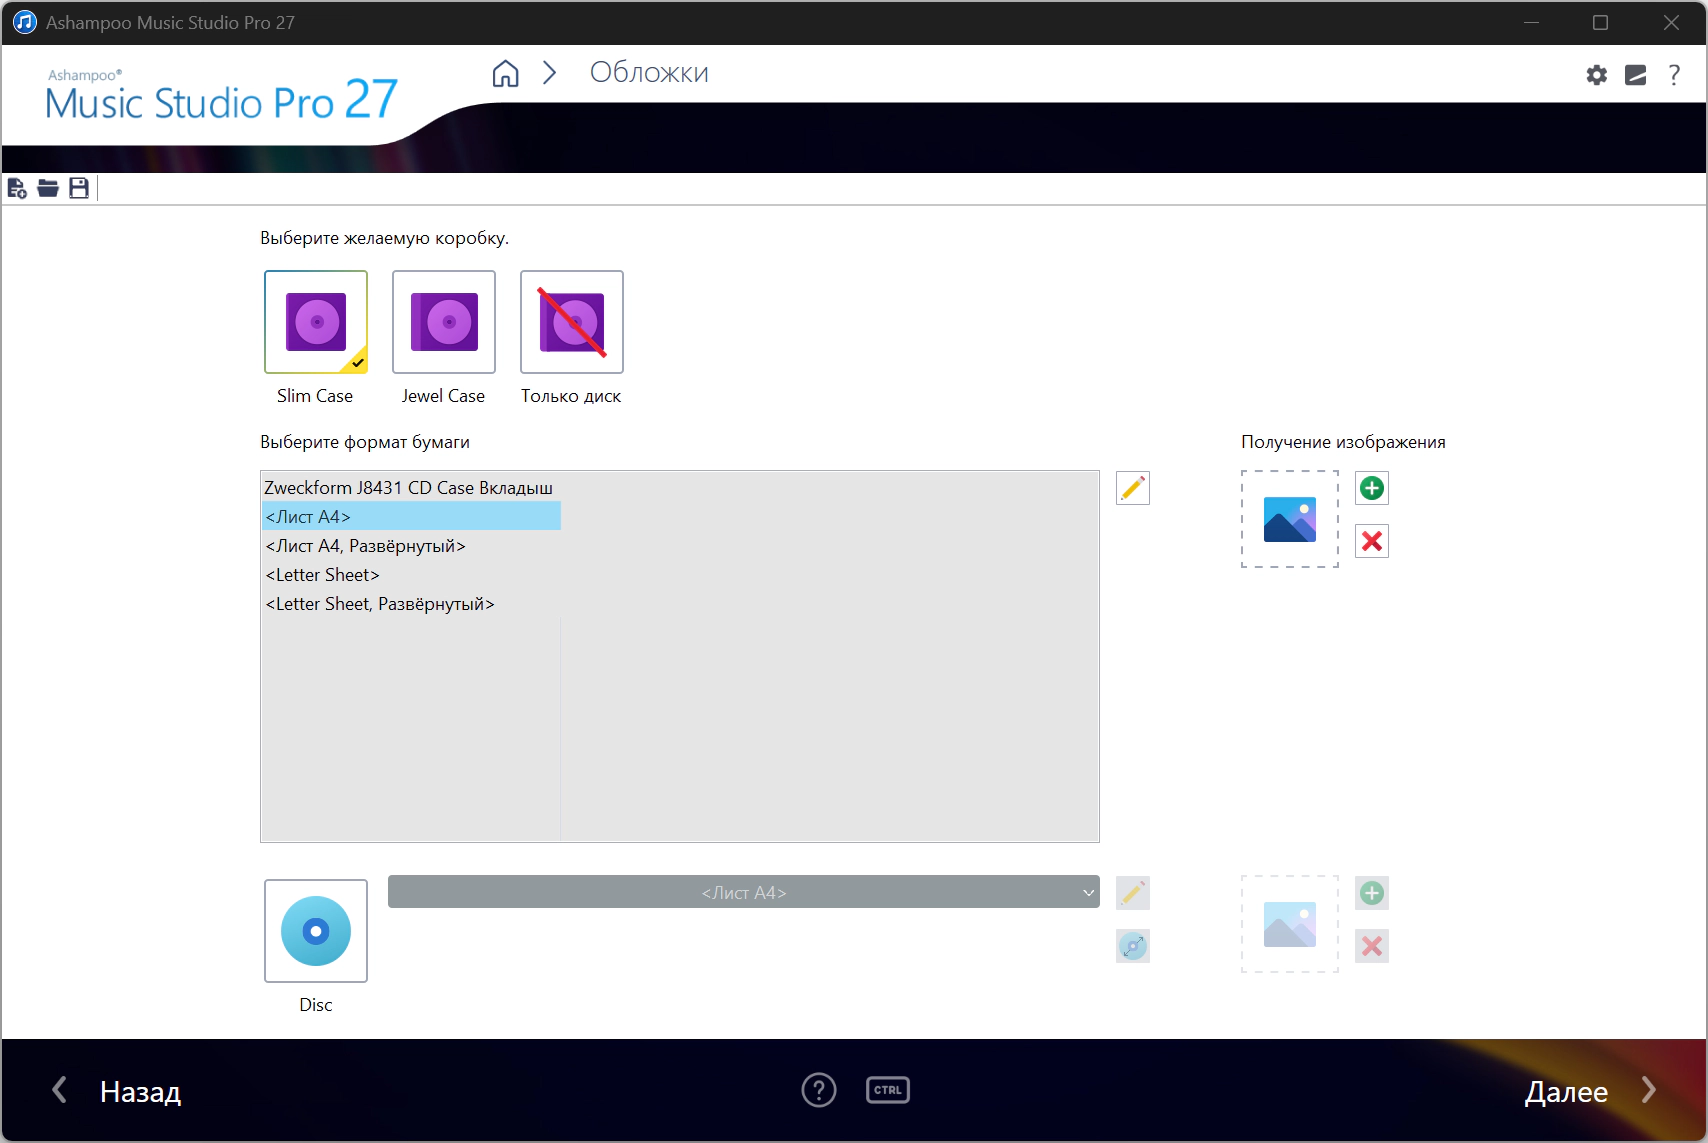This screenshot has width=1708, height=1143.
Task: Edit disc format with lower pencil icon
Action: tap(1133, 893)
